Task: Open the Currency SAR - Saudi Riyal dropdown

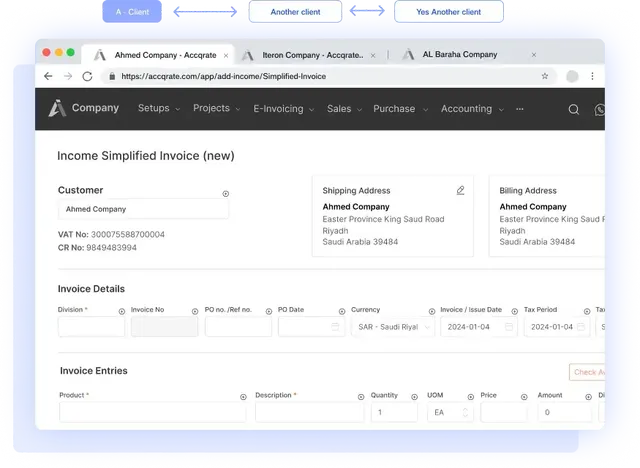Action: point(393,327)
